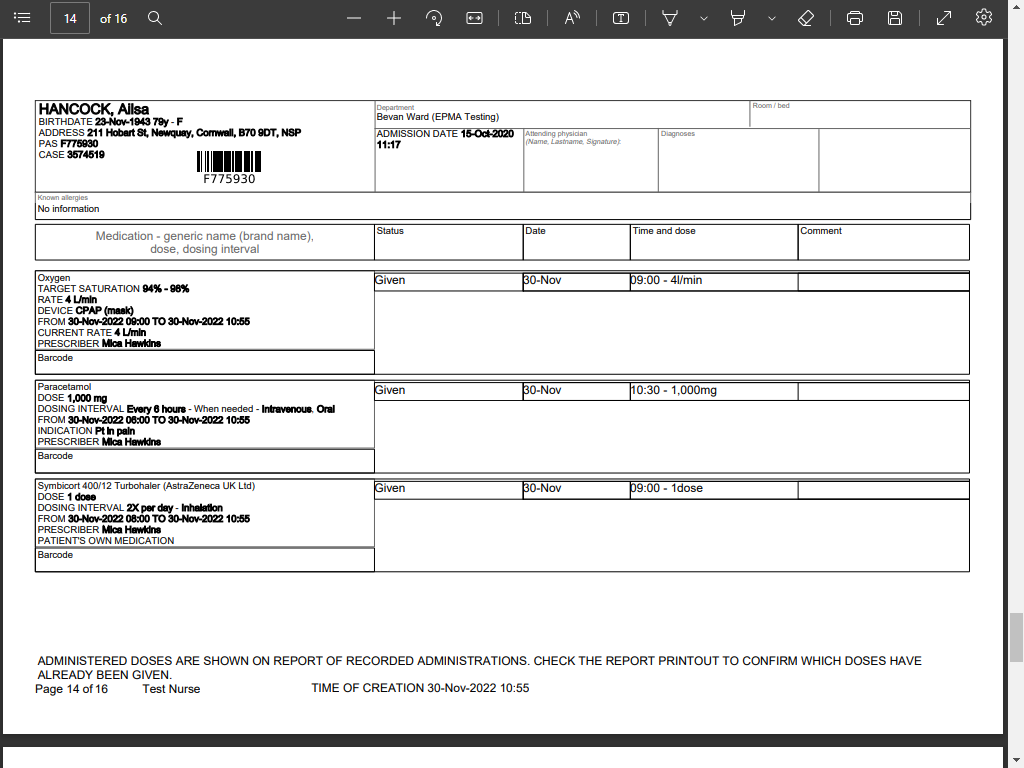This screenshot has width=1024, height=768.
Task: Start read aloud
Action: click(x=572, y=18)
